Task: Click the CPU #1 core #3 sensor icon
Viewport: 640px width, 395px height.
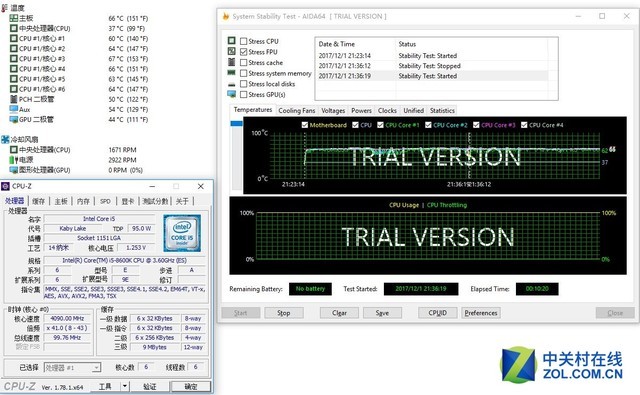Action: pos(13,59)
